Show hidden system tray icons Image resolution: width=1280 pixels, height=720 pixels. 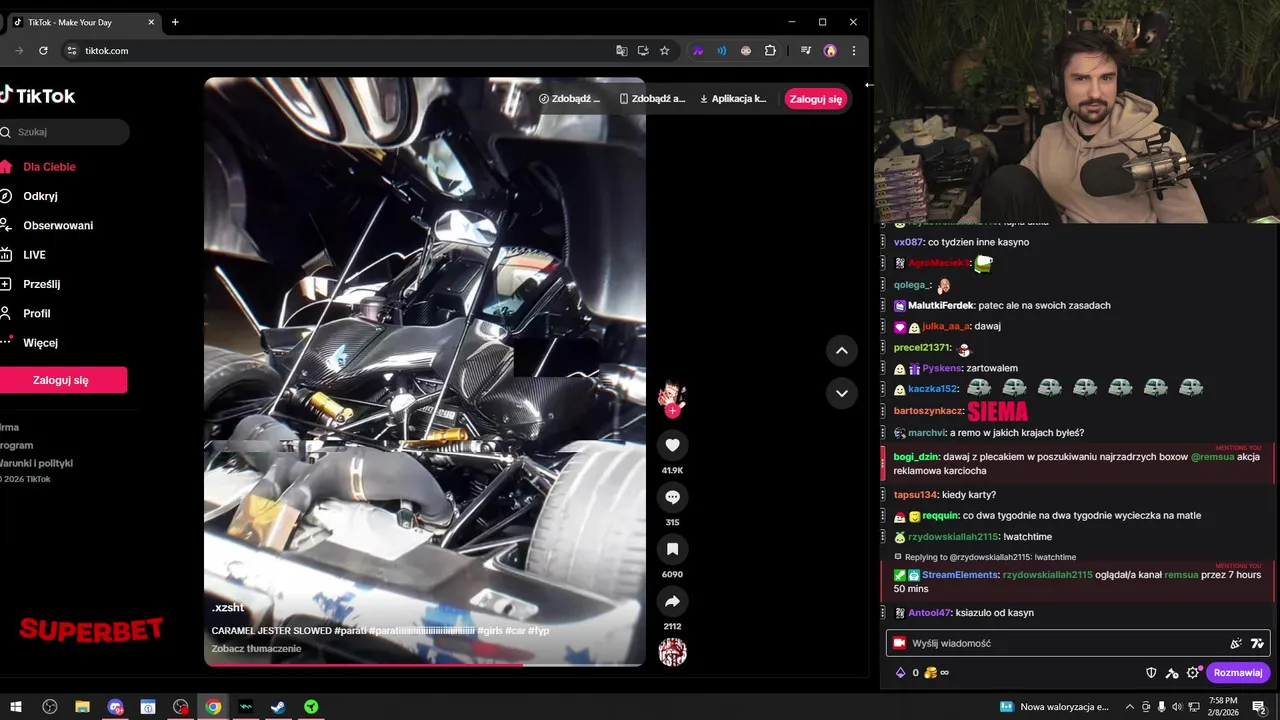(x=1128, y=707)
